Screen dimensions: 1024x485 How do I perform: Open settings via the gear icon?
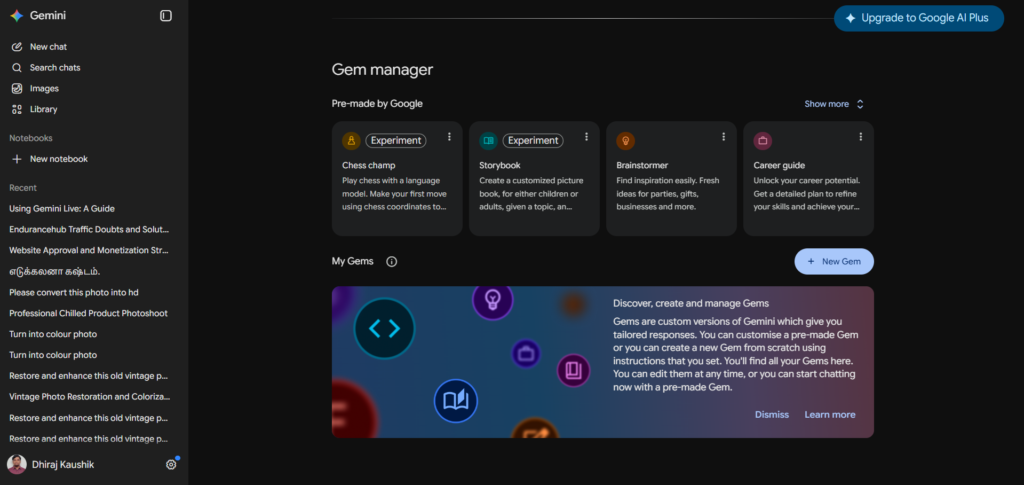(171, 465)
